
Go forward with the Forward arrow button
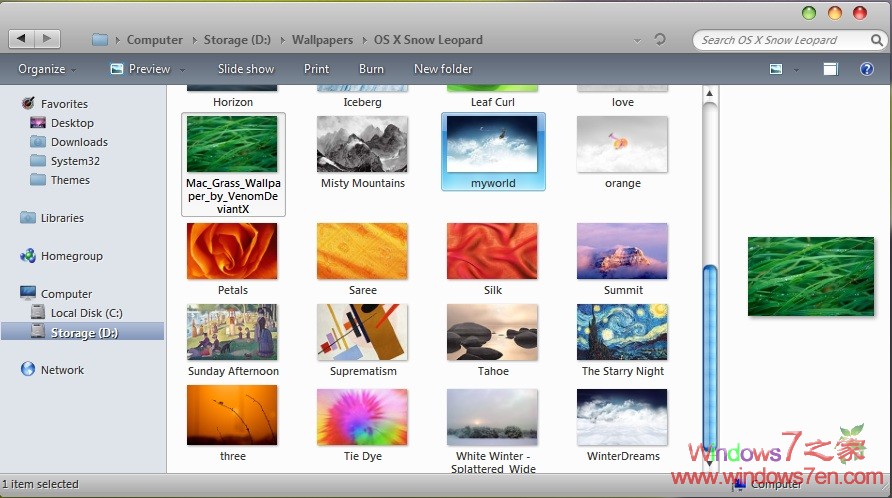(47, 39)
